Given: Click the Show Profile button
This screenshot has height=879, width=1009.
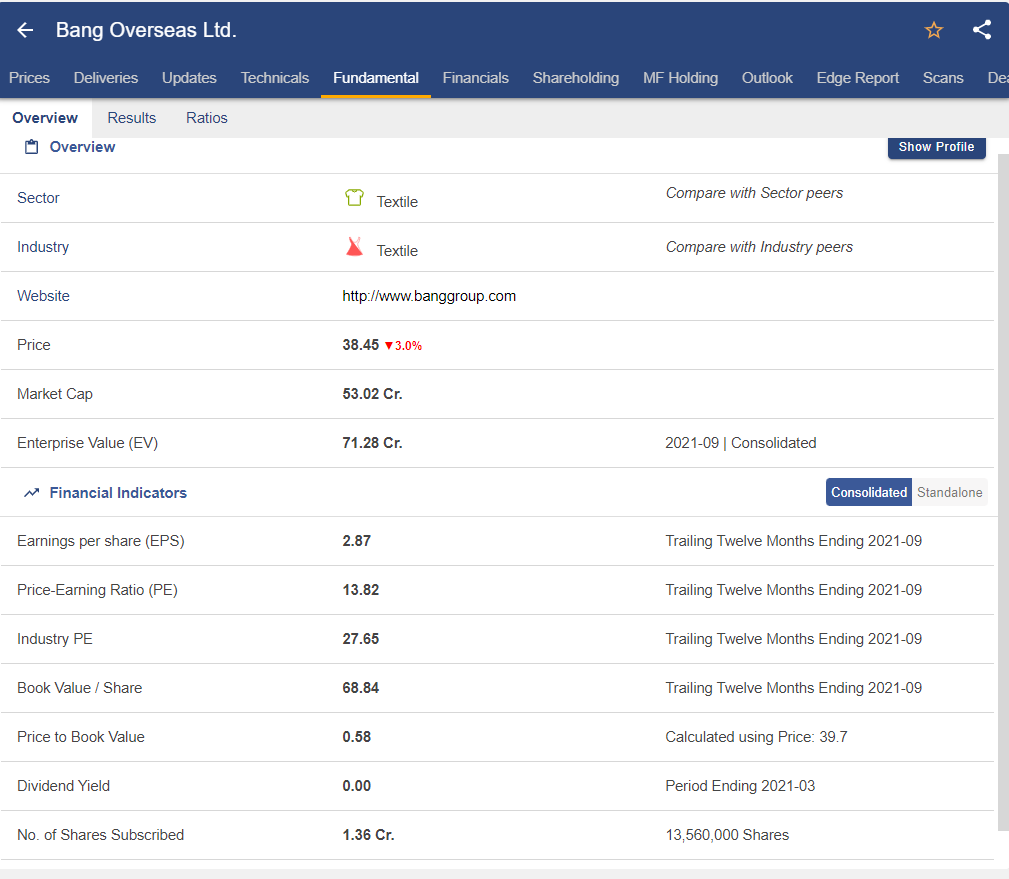Looking at the screenshot, I should pyautogui.click(x=936, y=147).
